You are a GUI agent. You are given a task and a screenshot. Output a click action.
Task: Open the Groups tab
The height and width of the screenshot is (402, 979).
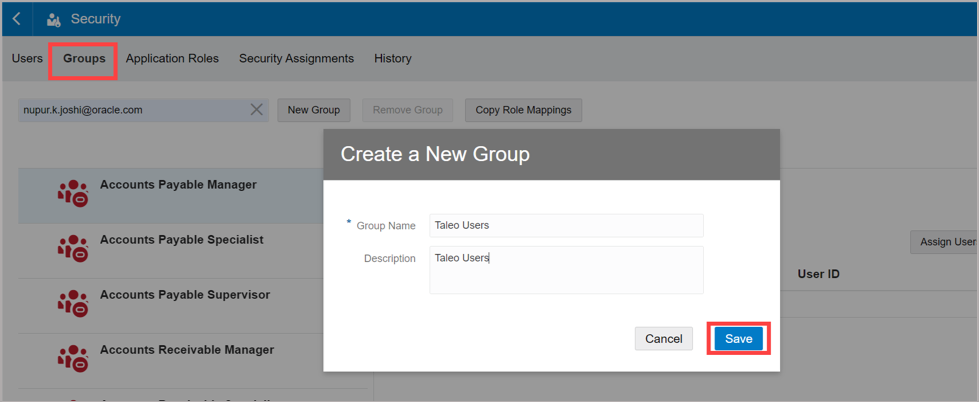tap(84, 59)
